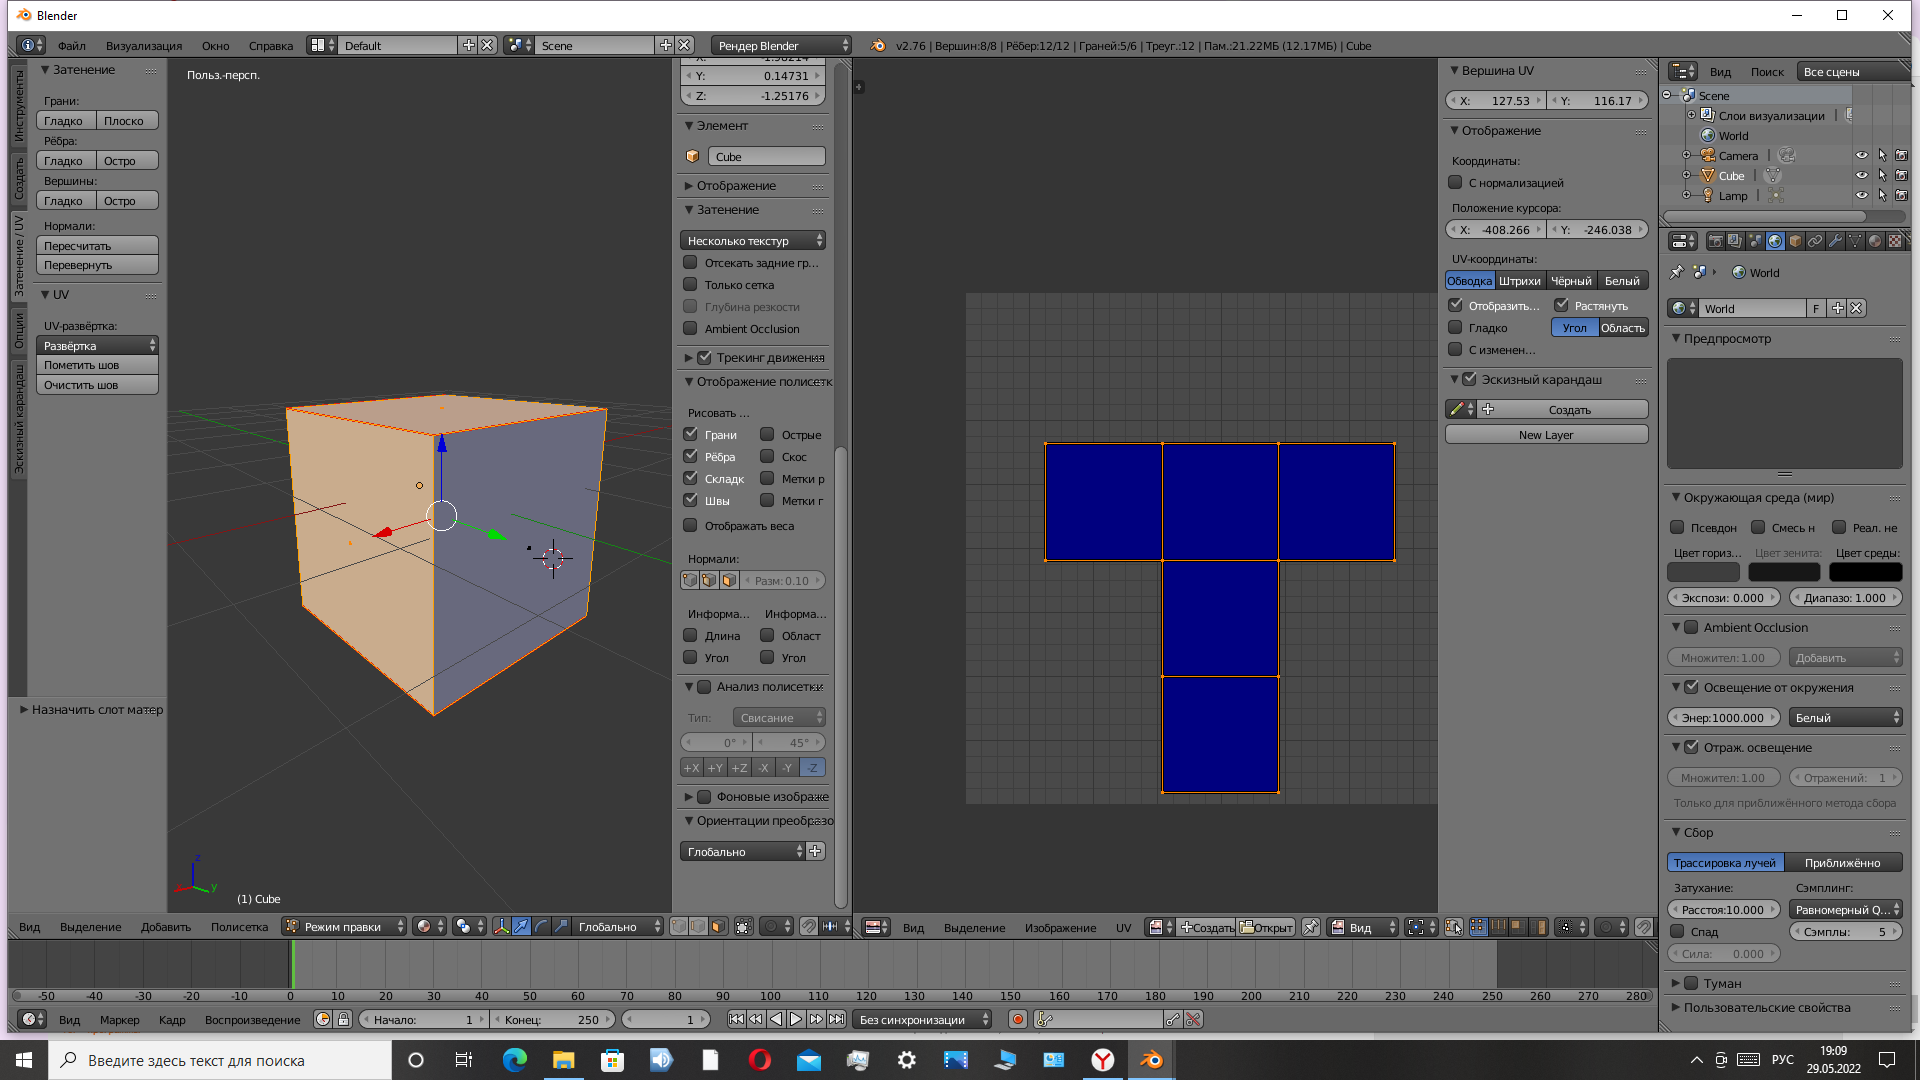Select face select mode cube icon
This screenshot has width=1920, height=1080.
click(718, 927)
